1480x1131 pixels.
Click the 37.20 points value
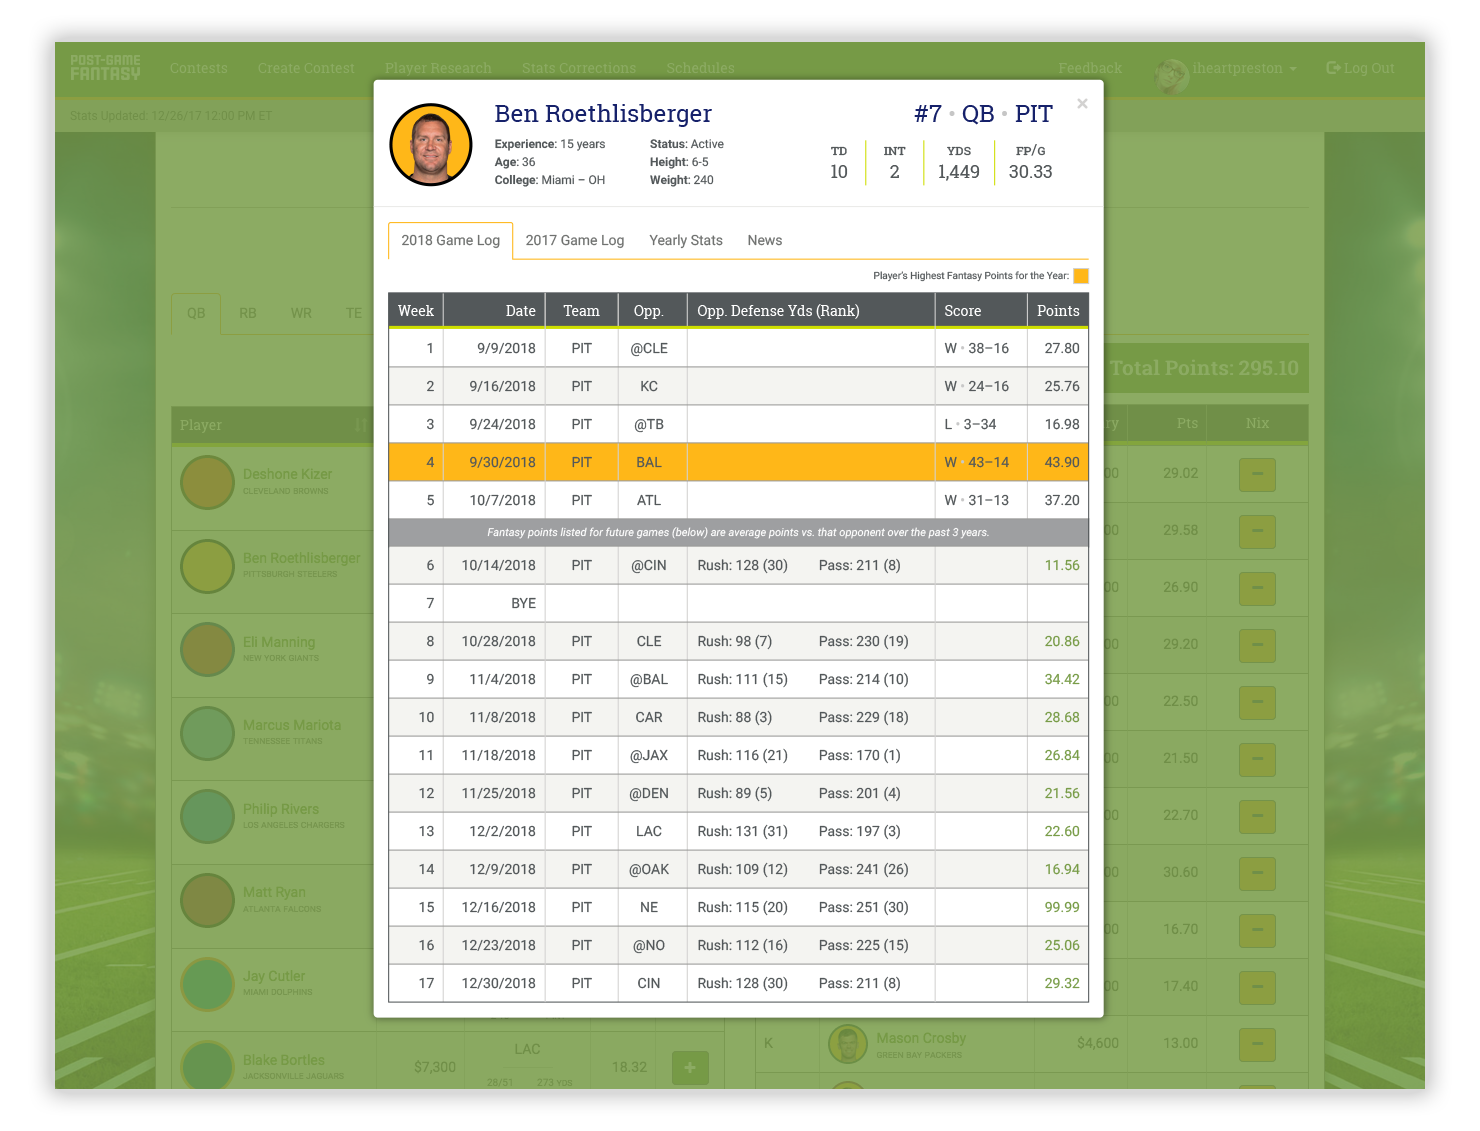[x=1062, y=500]
